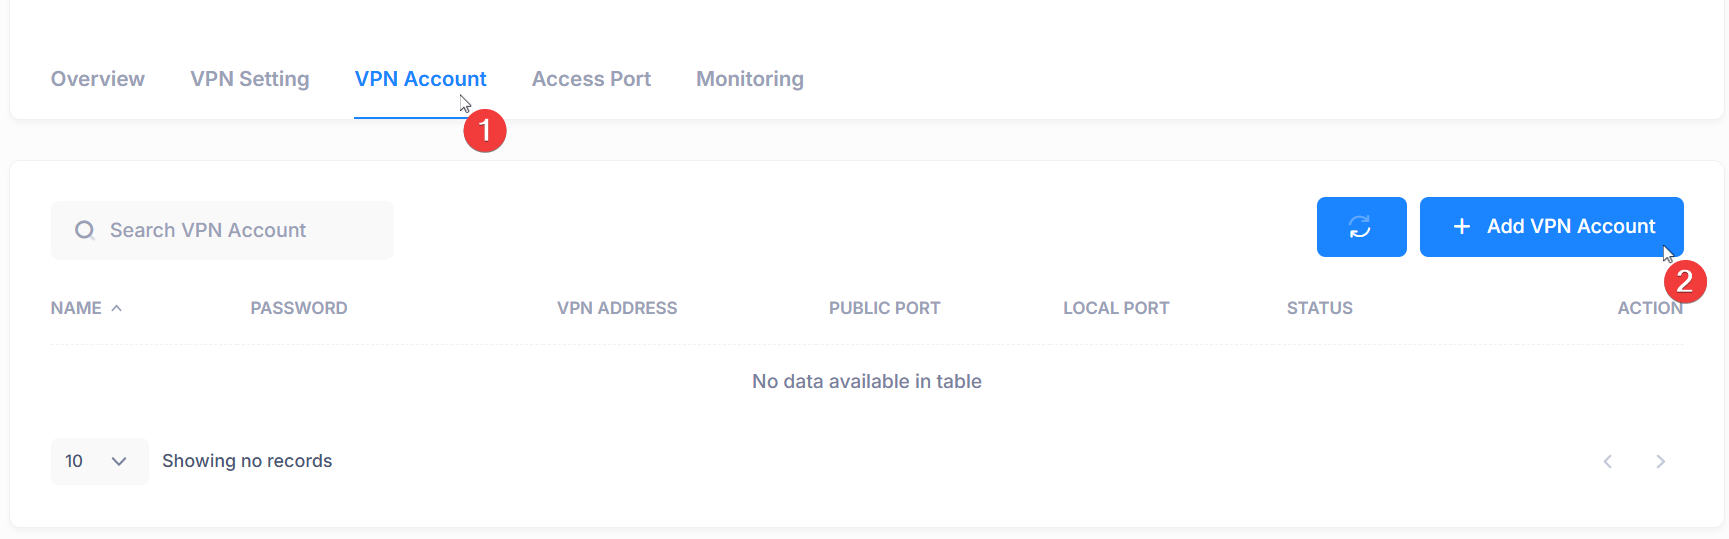The image size is (1729, 539).
Task: Open the rows-per-page dropdown showing 10
Action: (x=100, y=461)
